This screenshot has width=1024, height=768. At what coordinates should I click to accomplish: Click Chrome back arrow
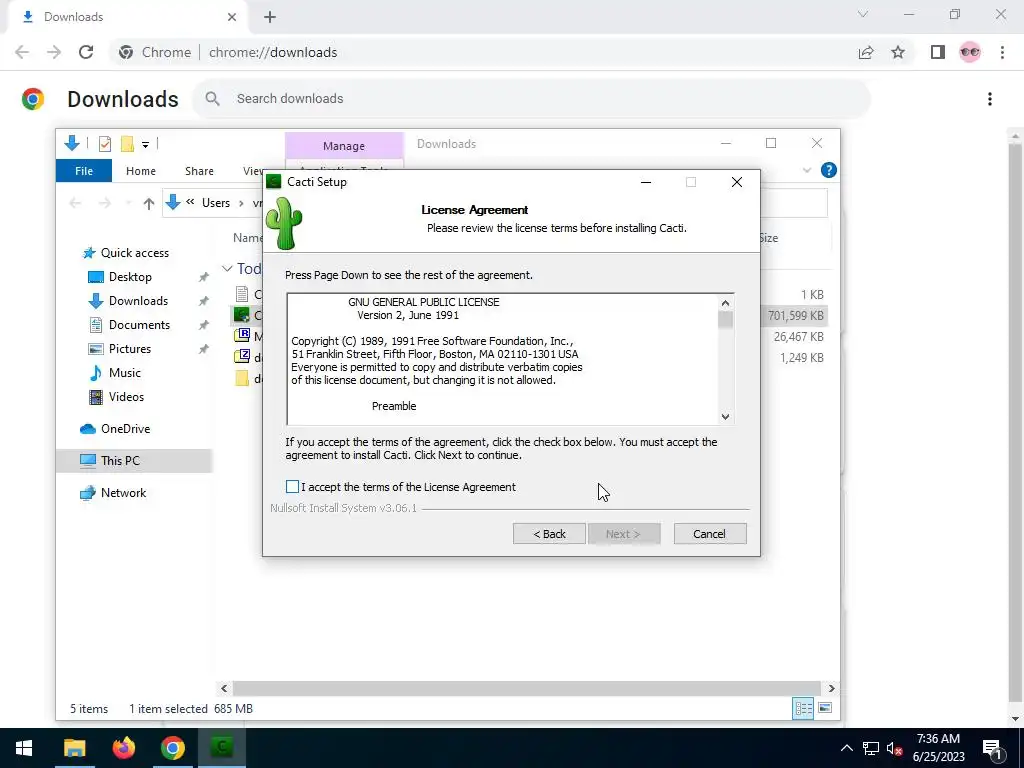tap(22, 52)
